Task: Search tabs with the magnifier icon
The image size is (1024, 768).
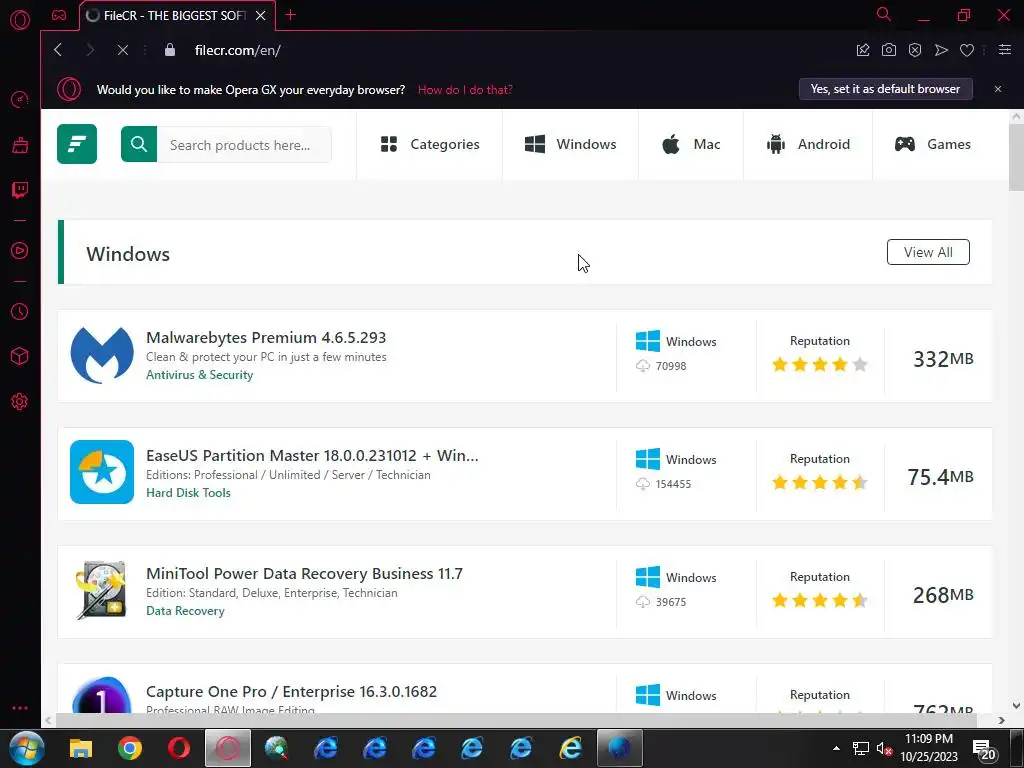Action: click(x=884, y=14)
